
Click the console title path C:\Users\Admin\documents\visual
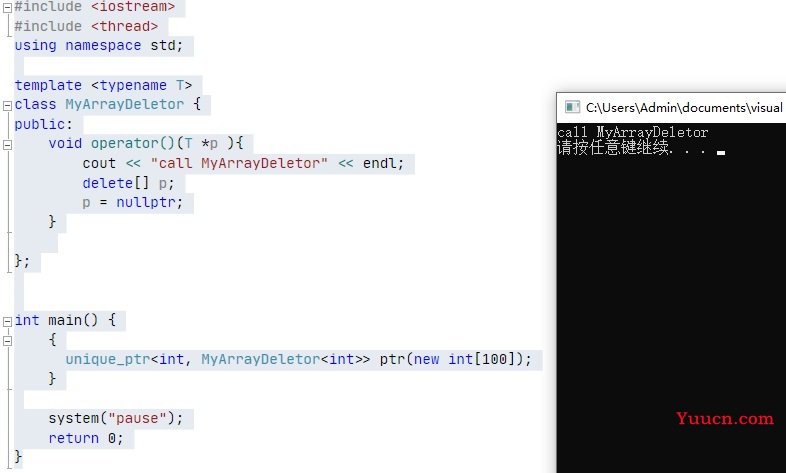pos(684,108)
